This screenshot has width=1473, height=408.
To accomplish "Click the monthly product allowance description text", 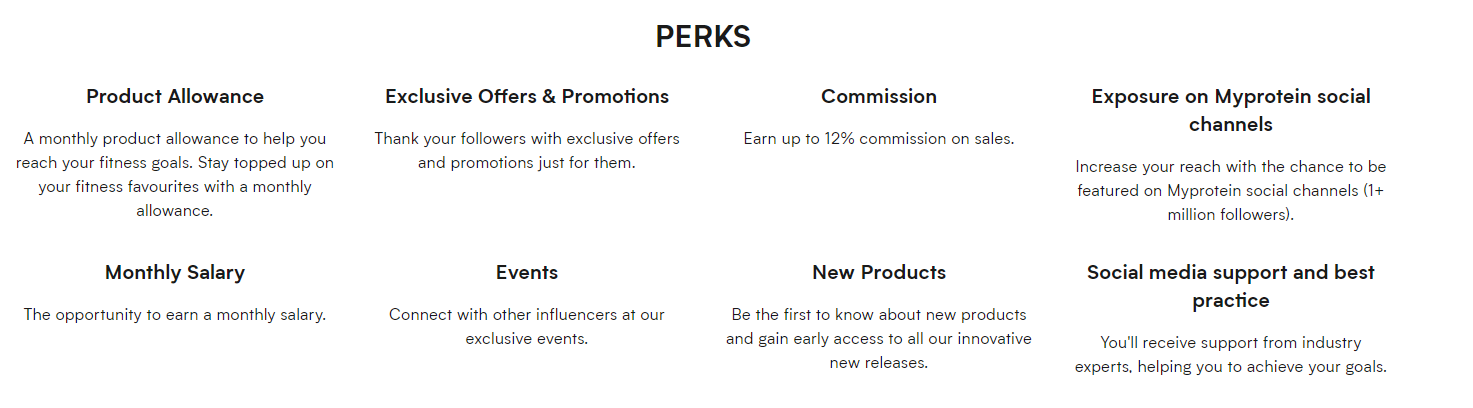I will tap(175, 175).
